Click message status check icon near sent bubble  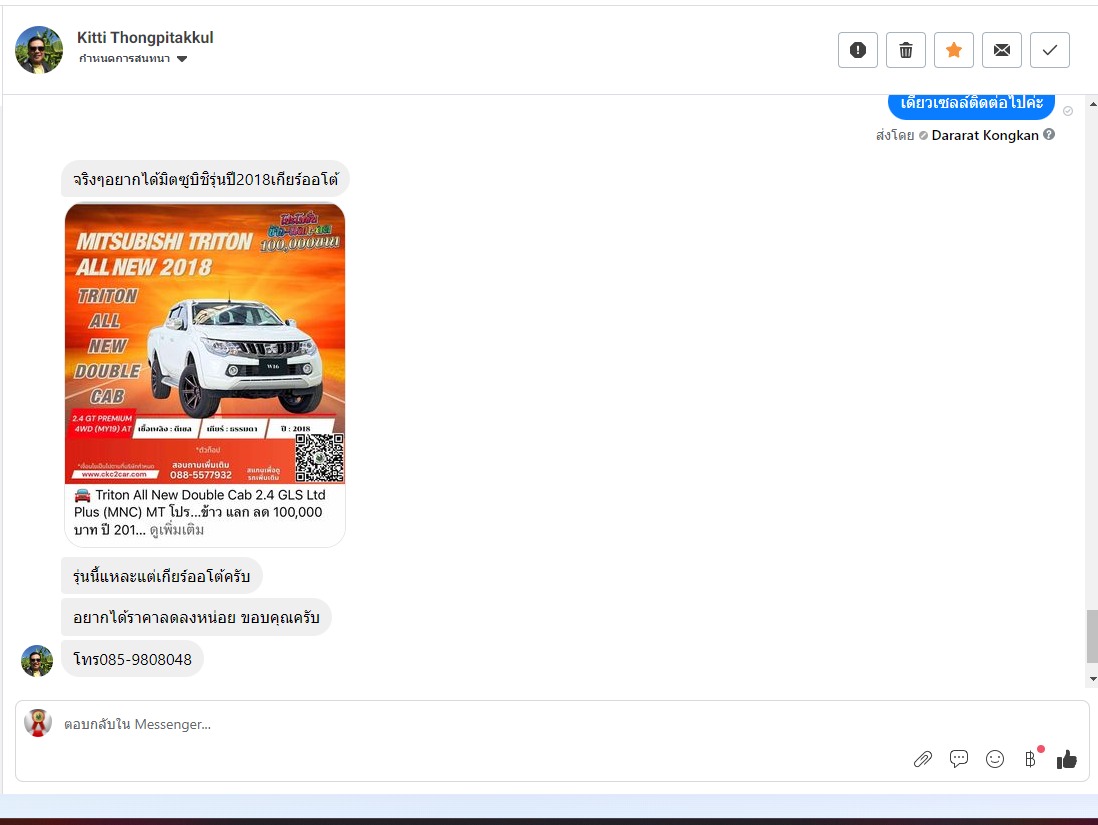(x=1068, y=111)
